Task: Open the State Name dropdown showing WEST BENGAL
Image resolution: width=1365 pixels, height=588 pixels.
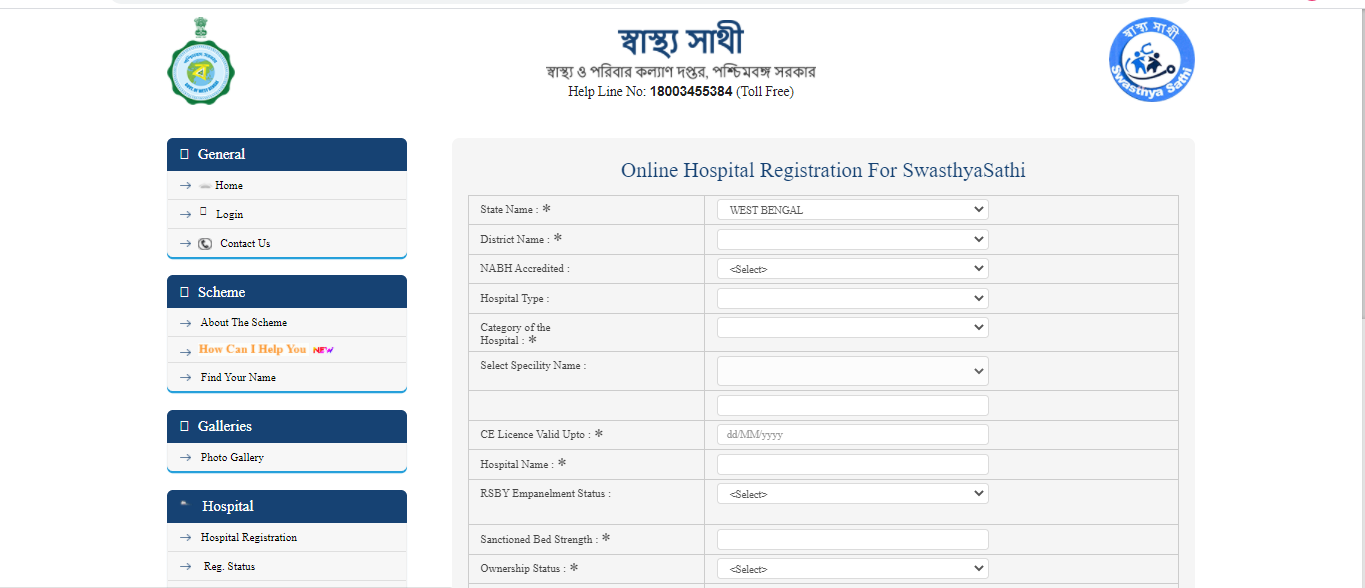Action: pos(853,210)
